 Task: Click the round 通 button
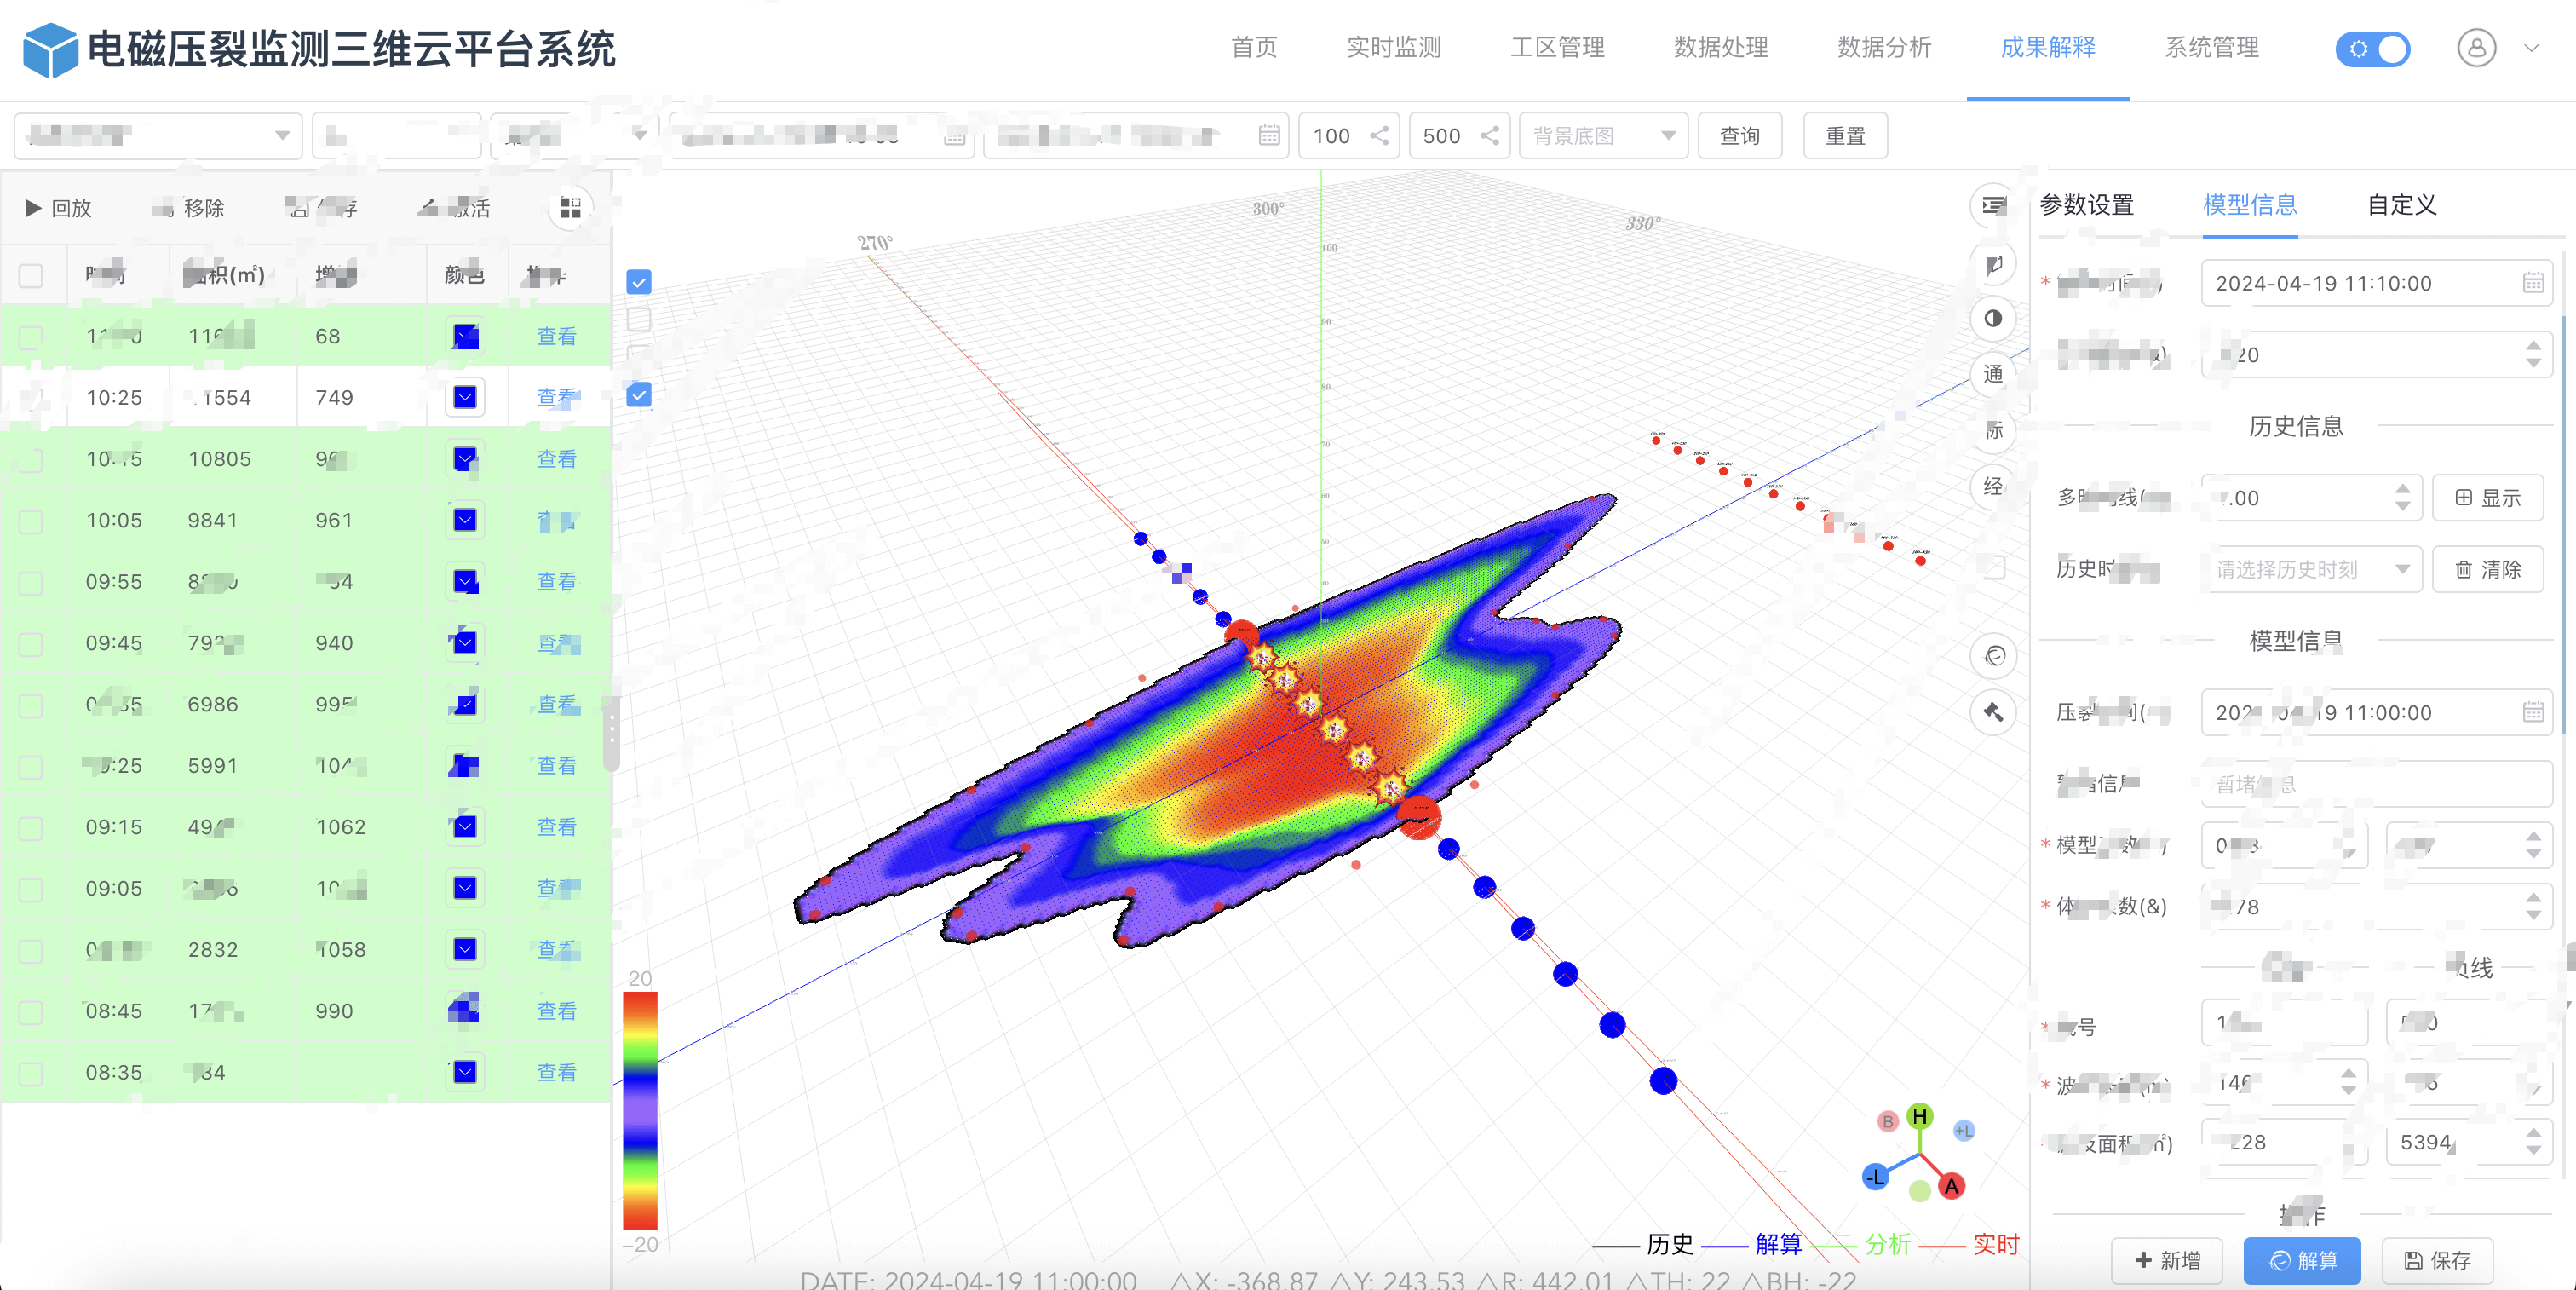(x=1993, y=374)
